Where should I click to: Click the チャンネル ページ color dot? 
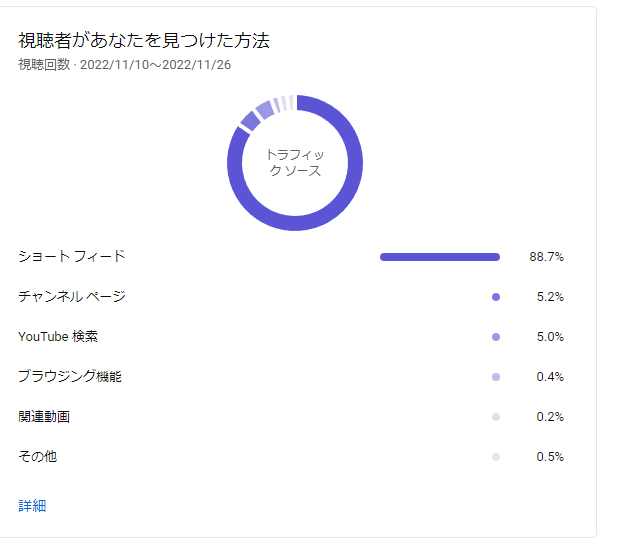pos(496,297)
